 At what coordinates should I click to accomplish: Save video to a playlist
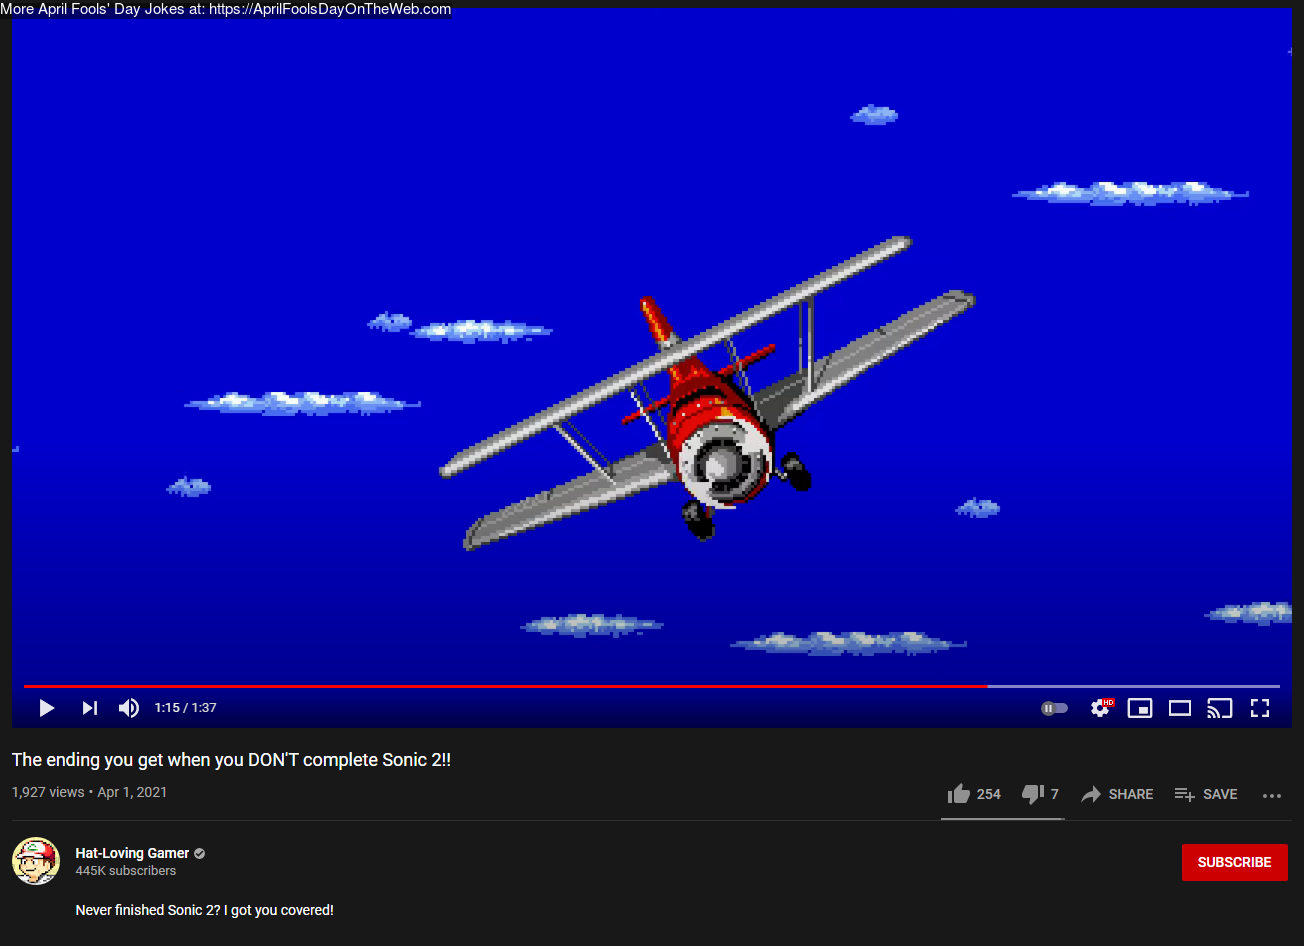1206,794
